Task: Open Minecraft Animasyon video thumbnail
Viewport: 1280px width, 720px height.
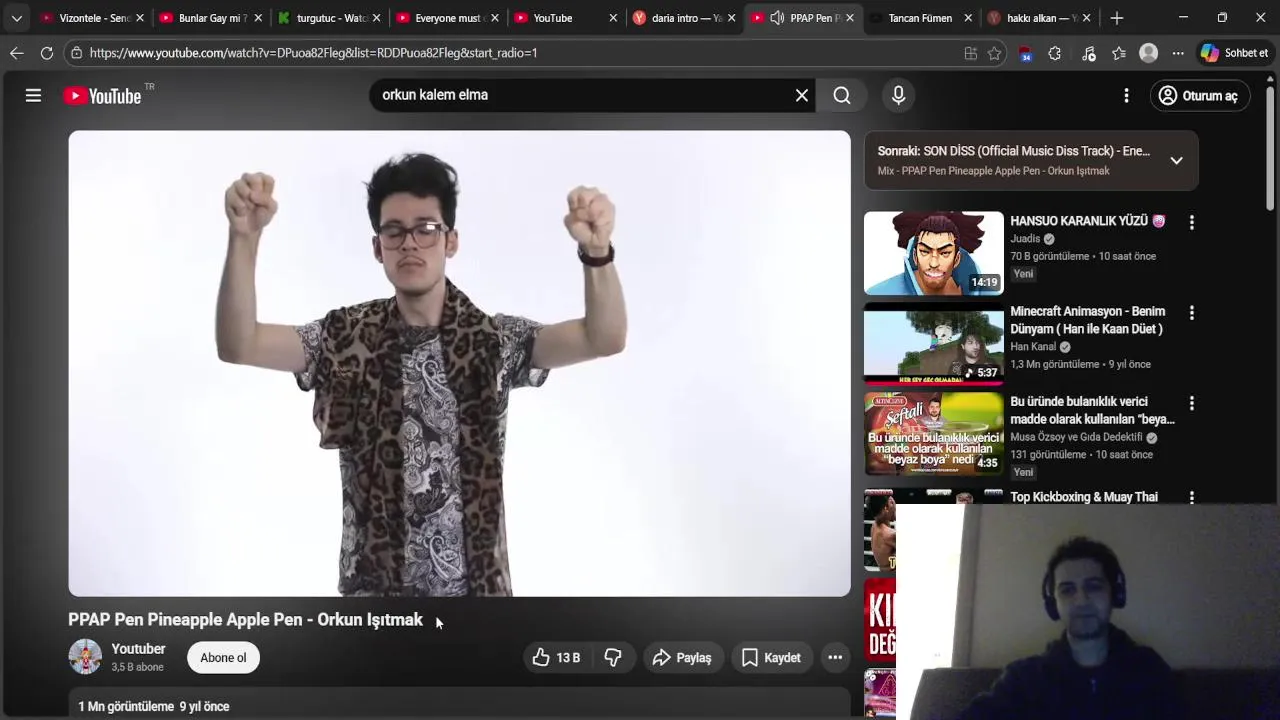Action: pos(933,343)
